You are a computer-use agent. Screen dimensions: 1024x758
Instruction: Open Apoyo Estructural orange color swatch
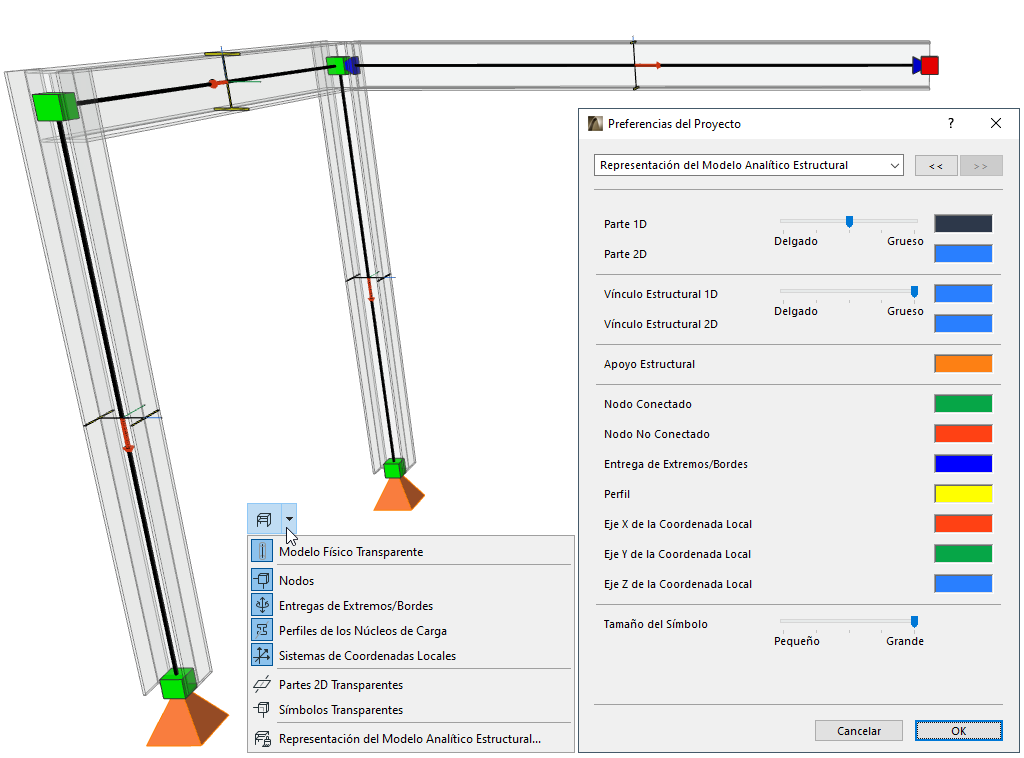point(963,364)
